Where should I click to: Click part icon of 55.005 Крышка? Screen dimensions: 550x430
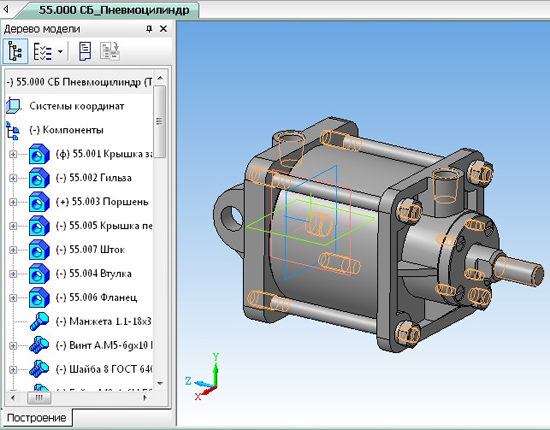(x=39, y=226)
